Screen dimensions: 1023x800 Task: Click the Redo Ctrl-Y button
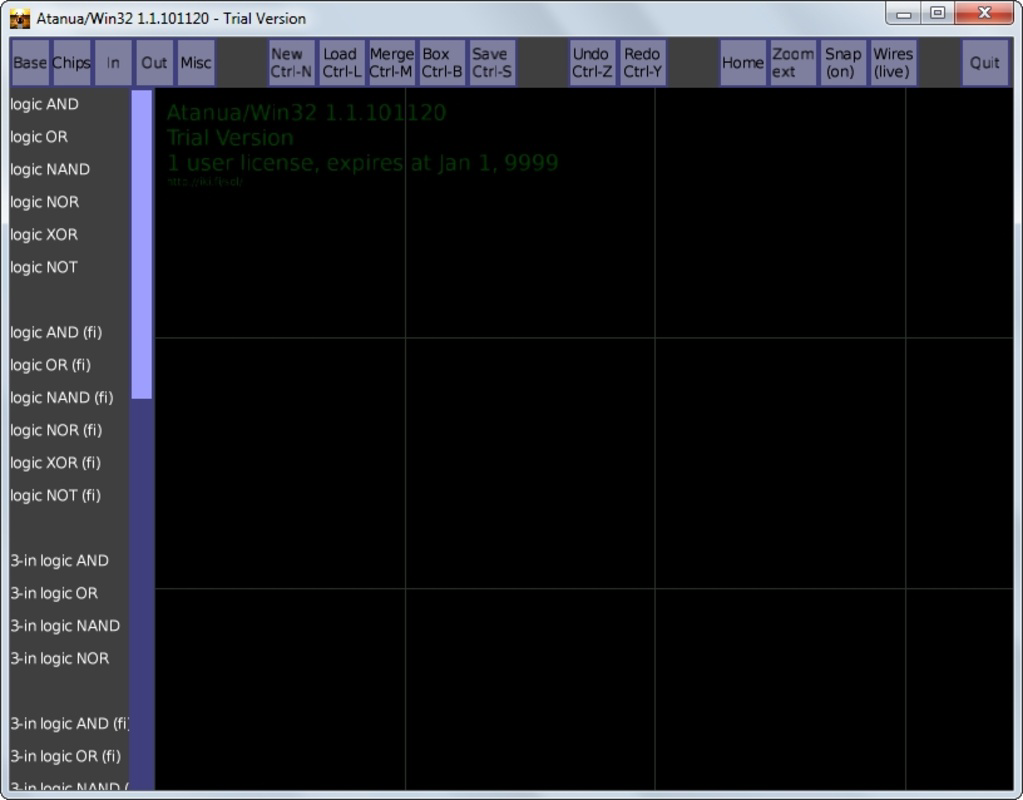coord(643,63)
